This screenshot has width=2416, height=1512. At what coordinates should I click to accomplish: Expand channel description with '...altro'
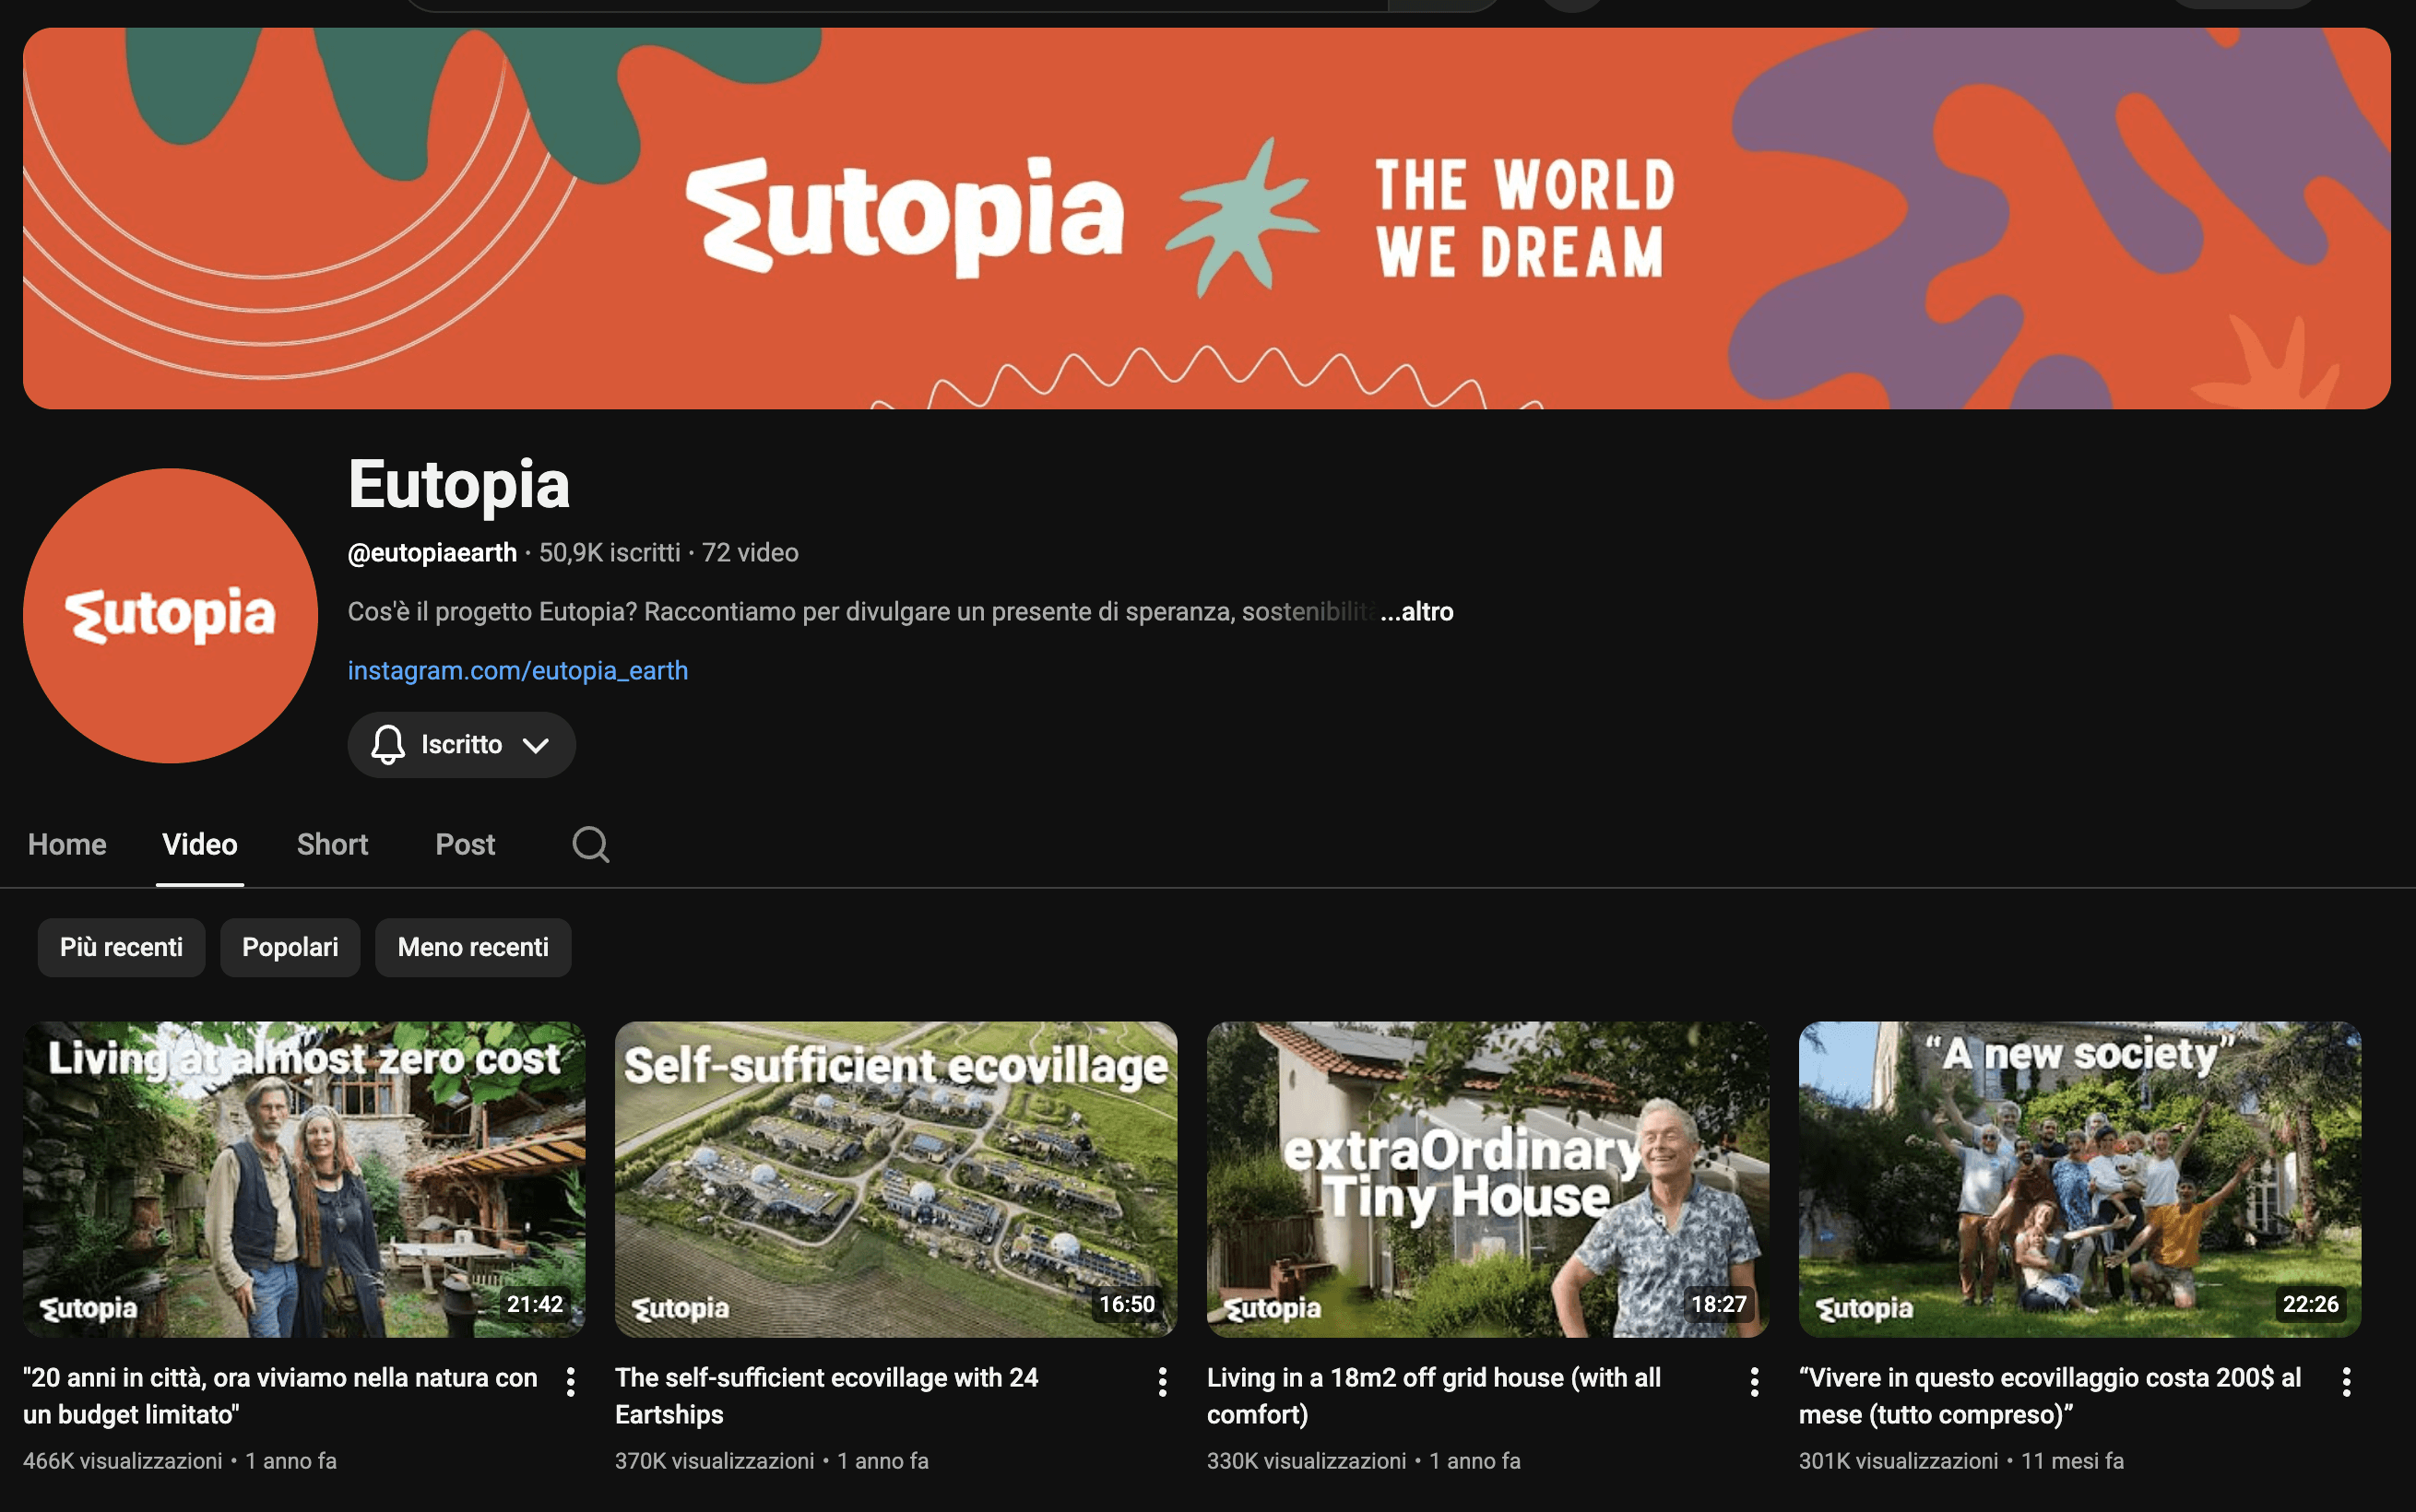tap(1416, 611)
